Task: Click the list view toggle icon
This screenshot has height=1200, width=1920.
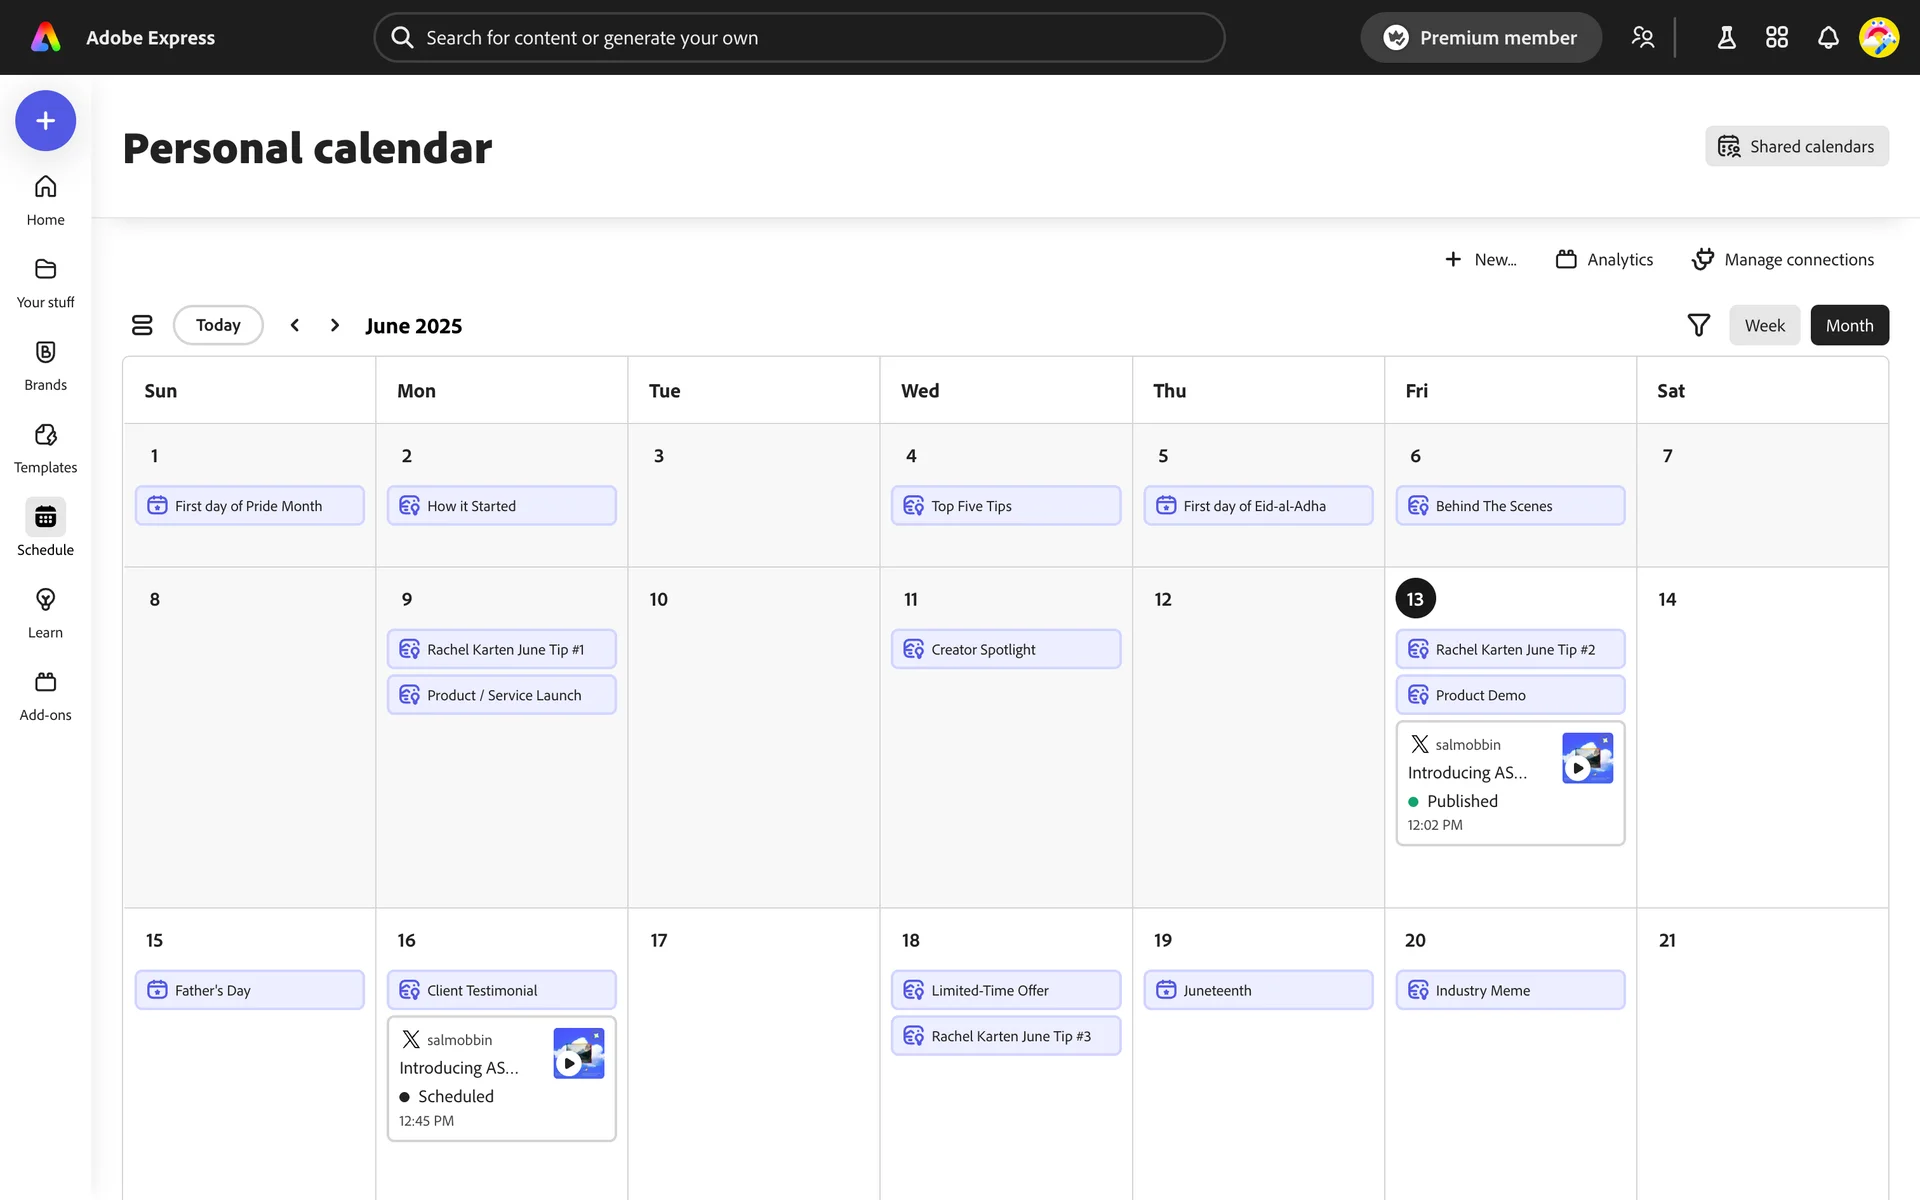Action: (142, 325)
